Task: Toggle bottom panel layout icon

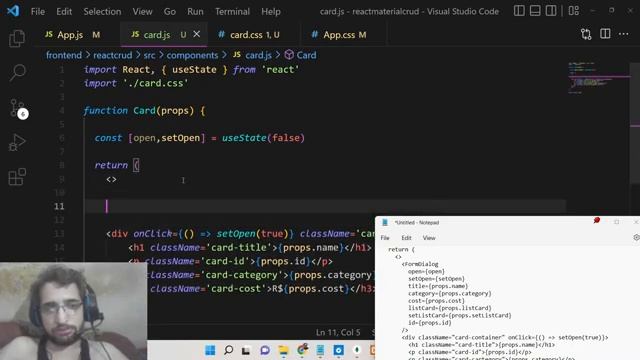Action: point(535,11)
